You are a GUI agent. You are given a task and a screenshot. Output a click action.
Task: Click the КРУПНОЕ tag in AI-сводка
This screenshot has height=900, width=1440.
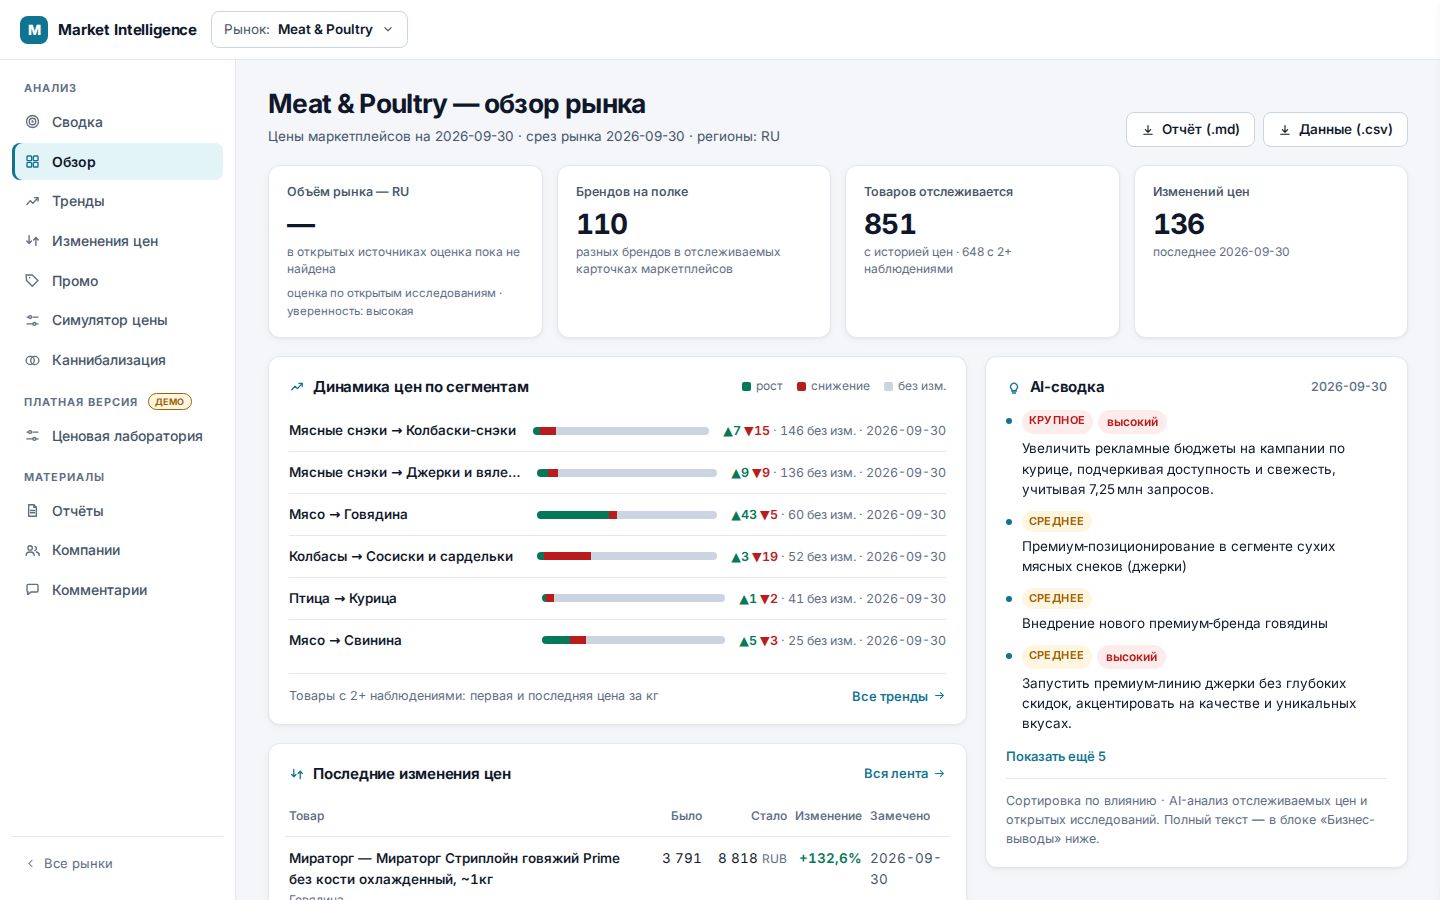pyautogui.click(x=1057, y=421)
